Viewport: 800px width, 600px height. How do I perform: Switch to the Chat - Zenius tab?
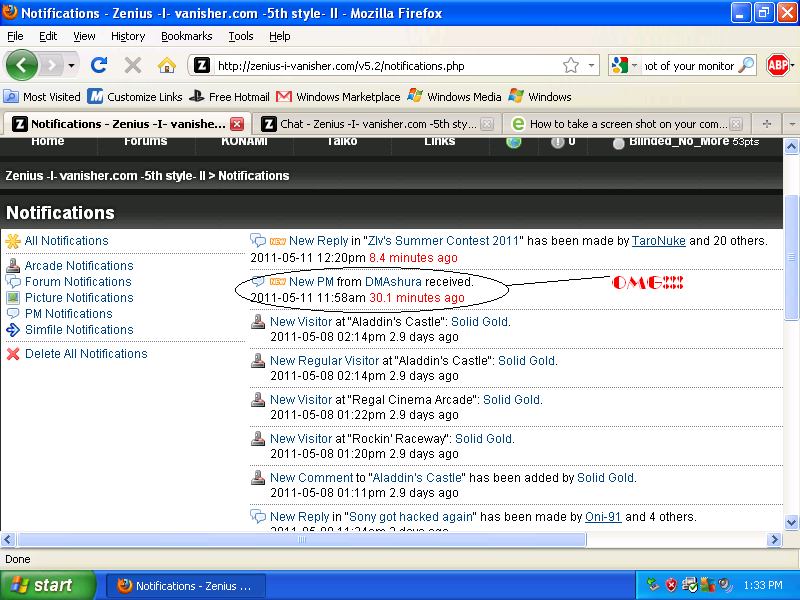tap(377, 124)
